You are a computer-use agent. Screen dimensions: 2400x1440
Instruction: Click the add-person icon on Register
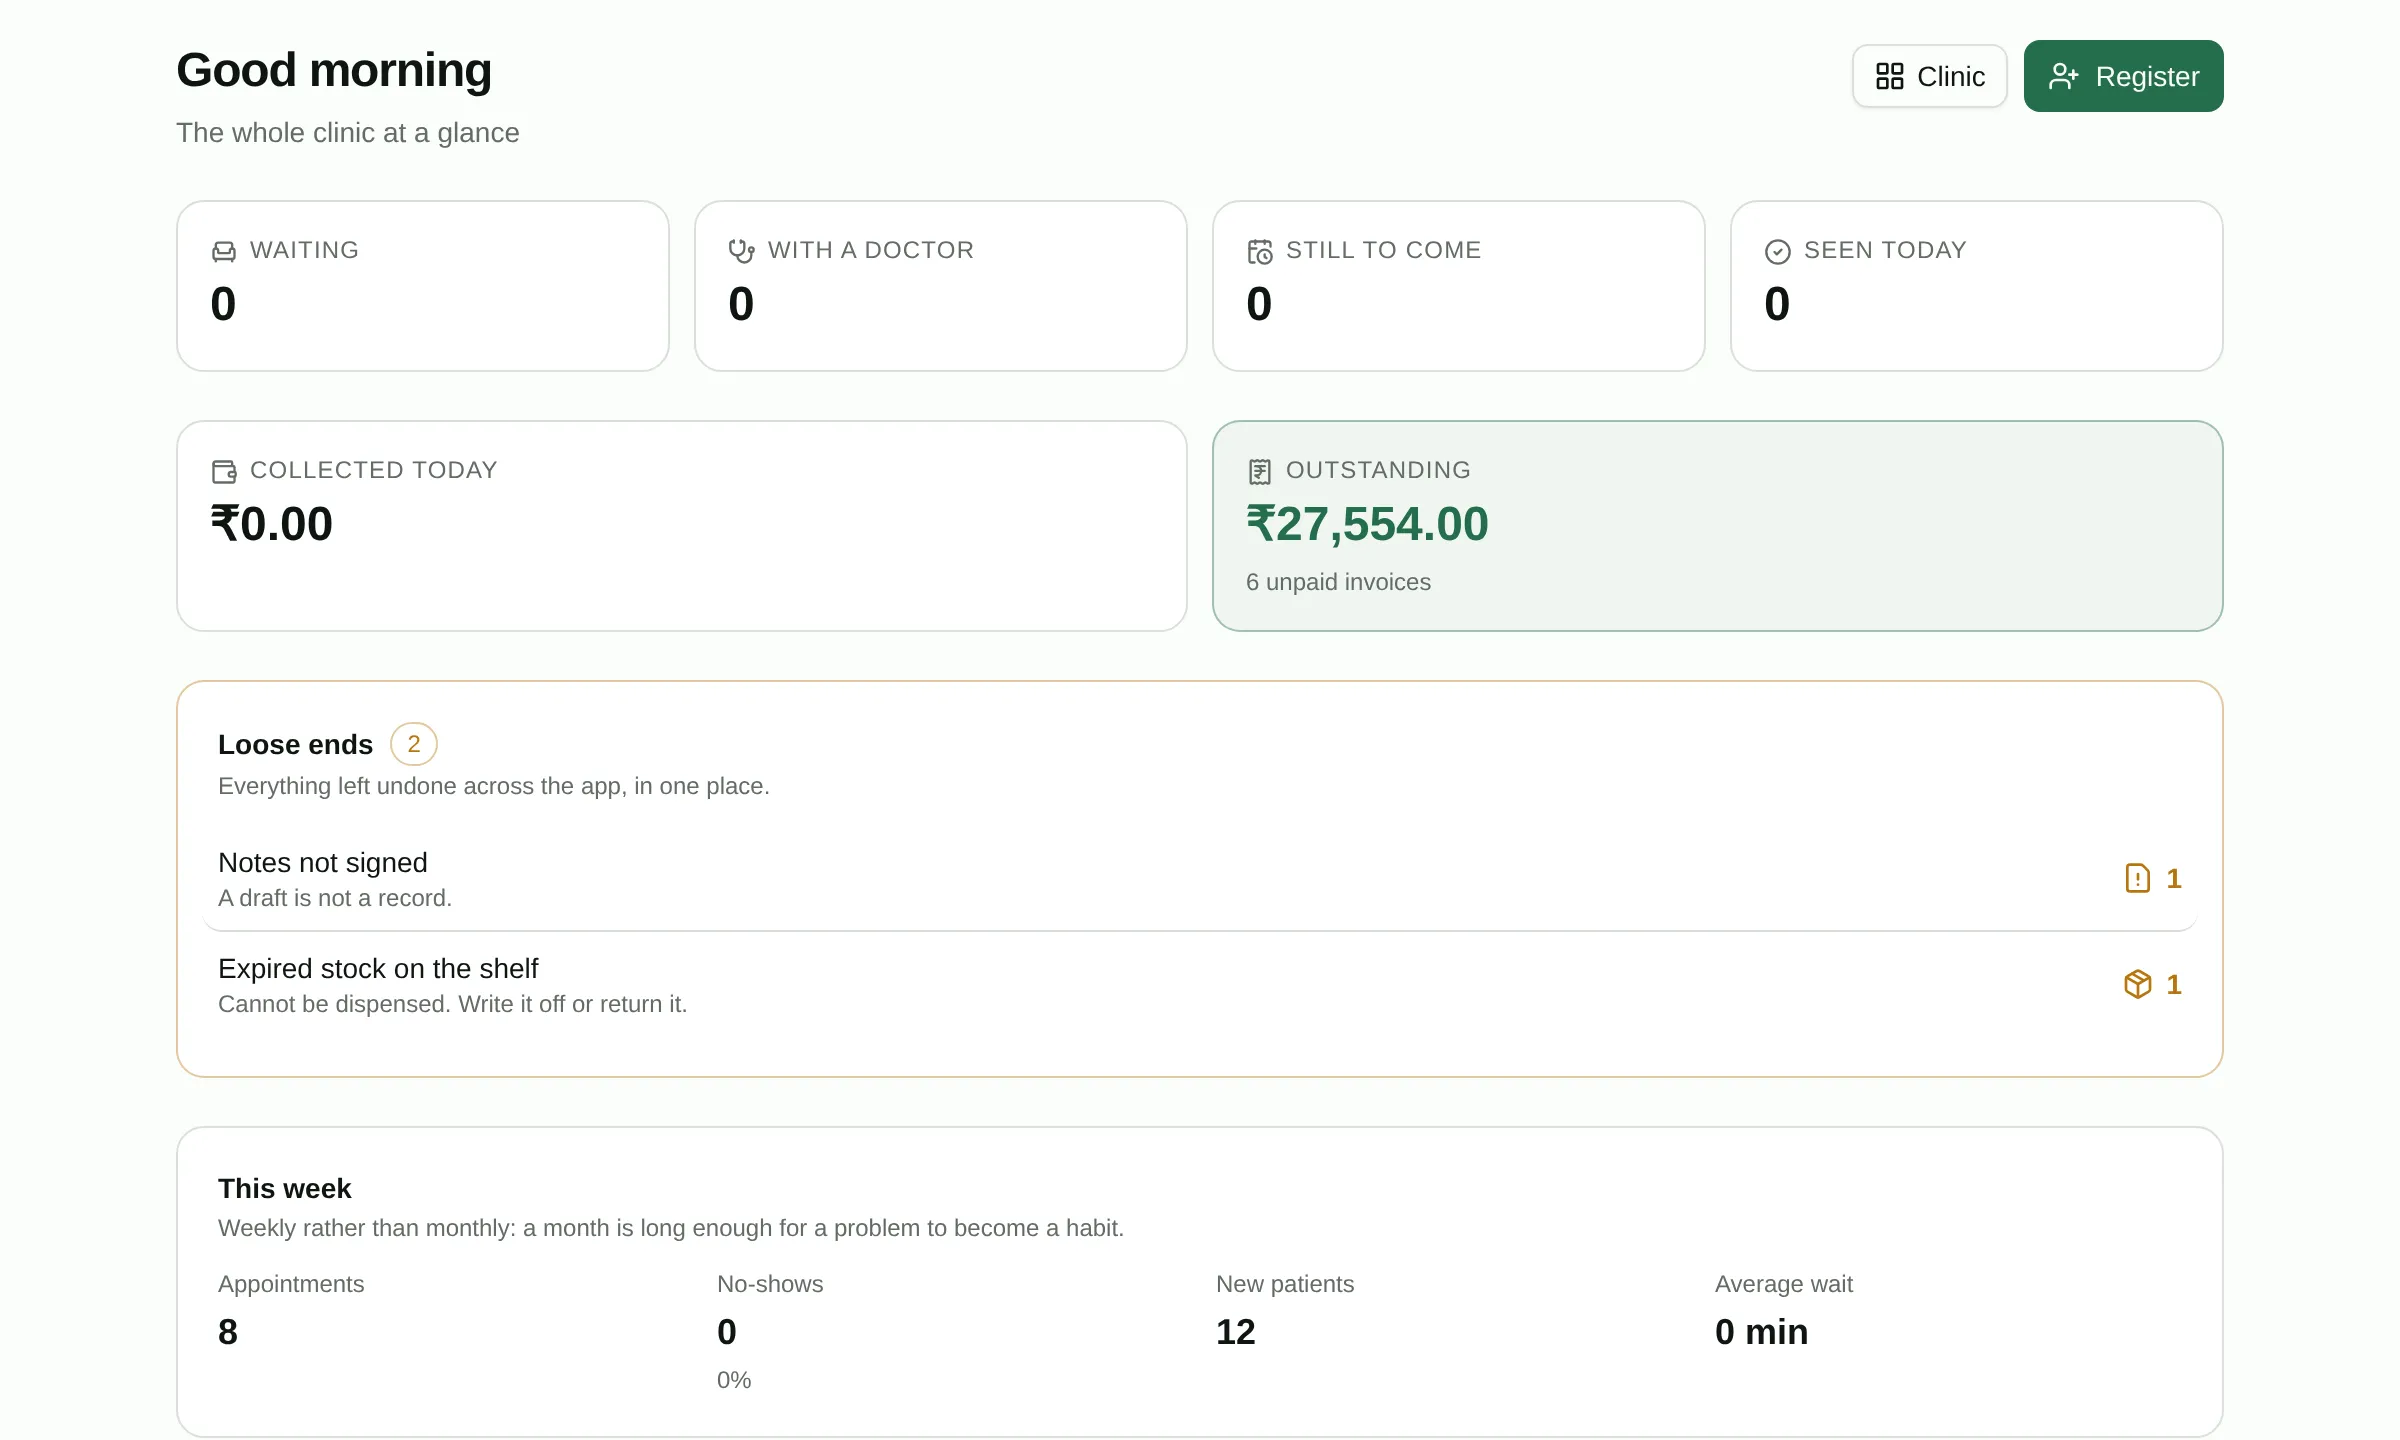pos(2064,76)
